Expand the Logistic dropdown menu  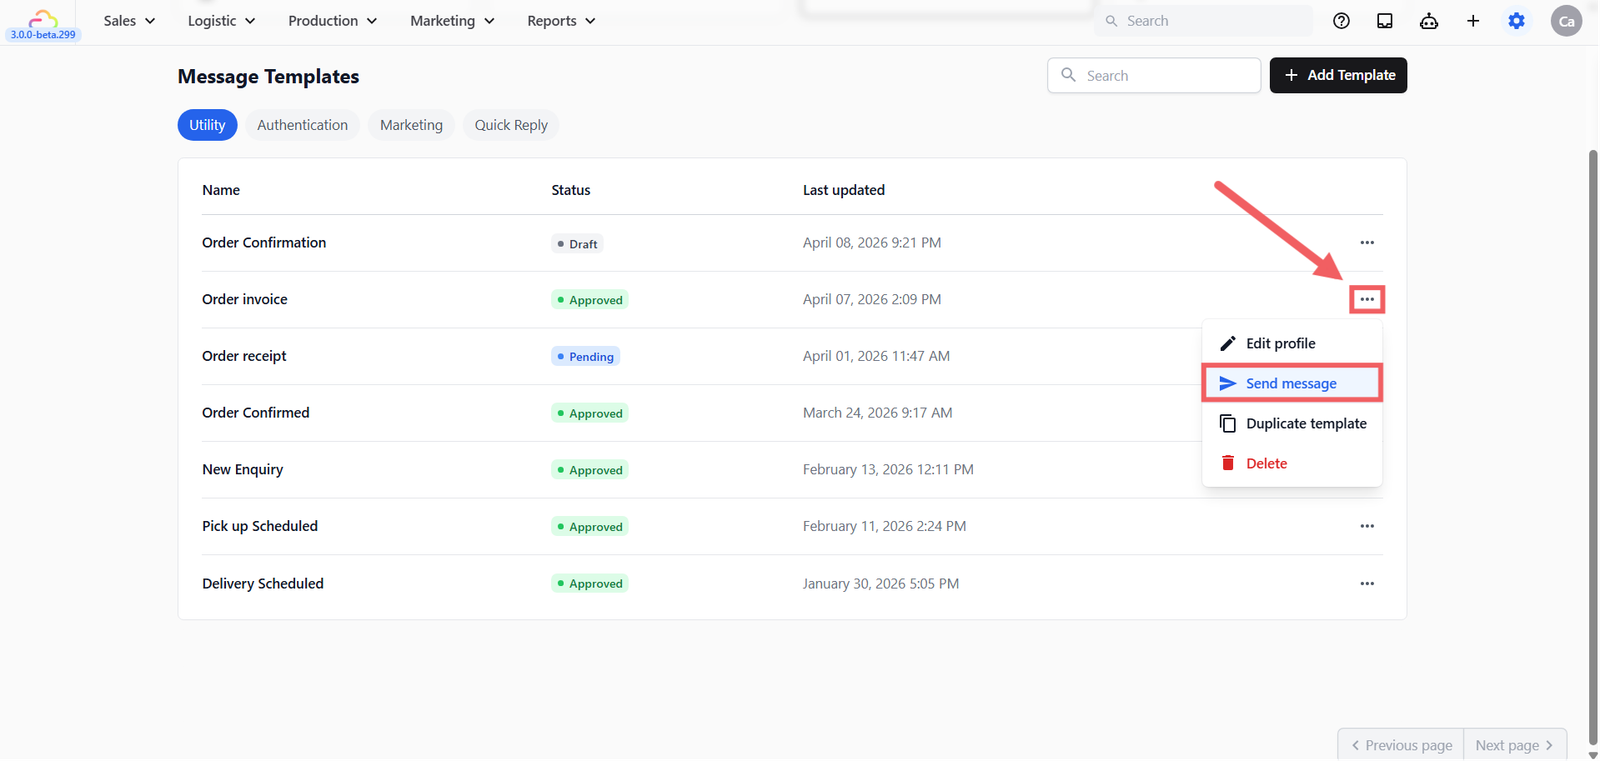click(222, 21)
